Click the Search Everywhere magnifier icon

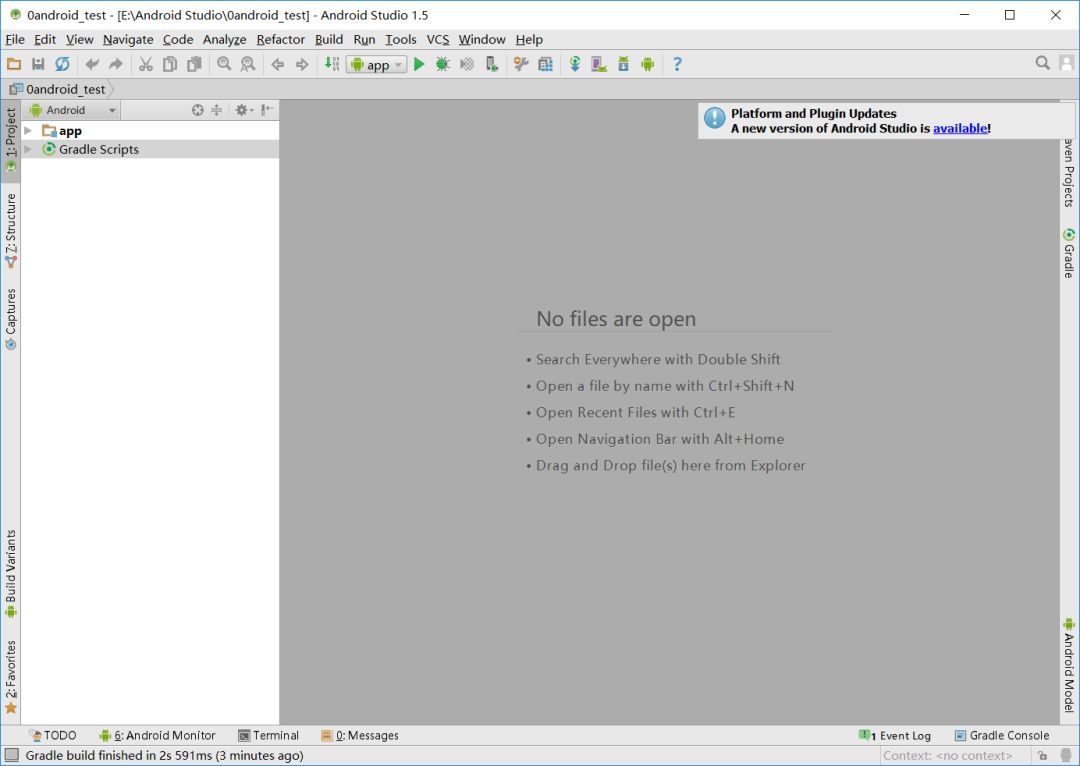[1043, 63]
